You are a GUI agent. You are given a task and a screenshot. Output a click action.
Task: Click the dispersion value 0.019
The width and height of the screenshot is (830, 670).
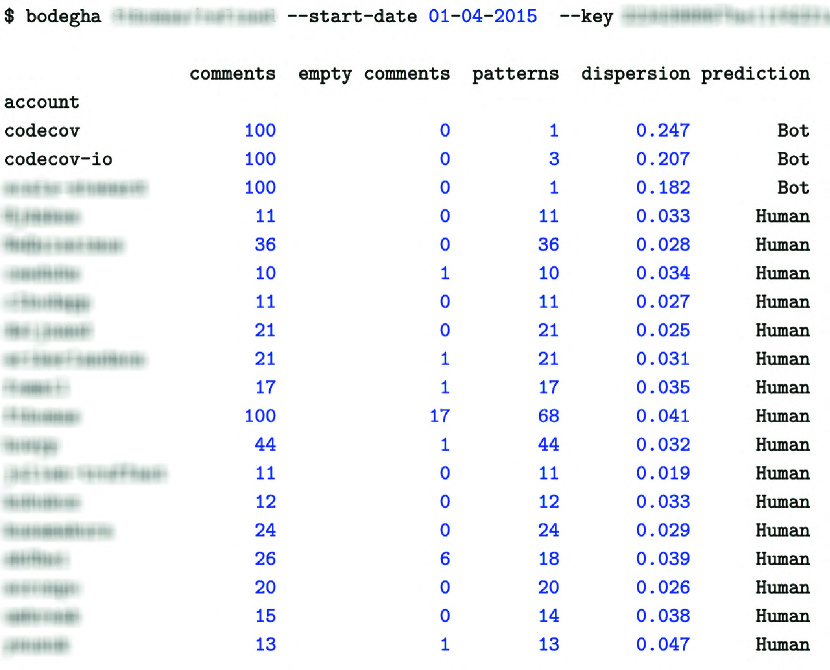662,473
